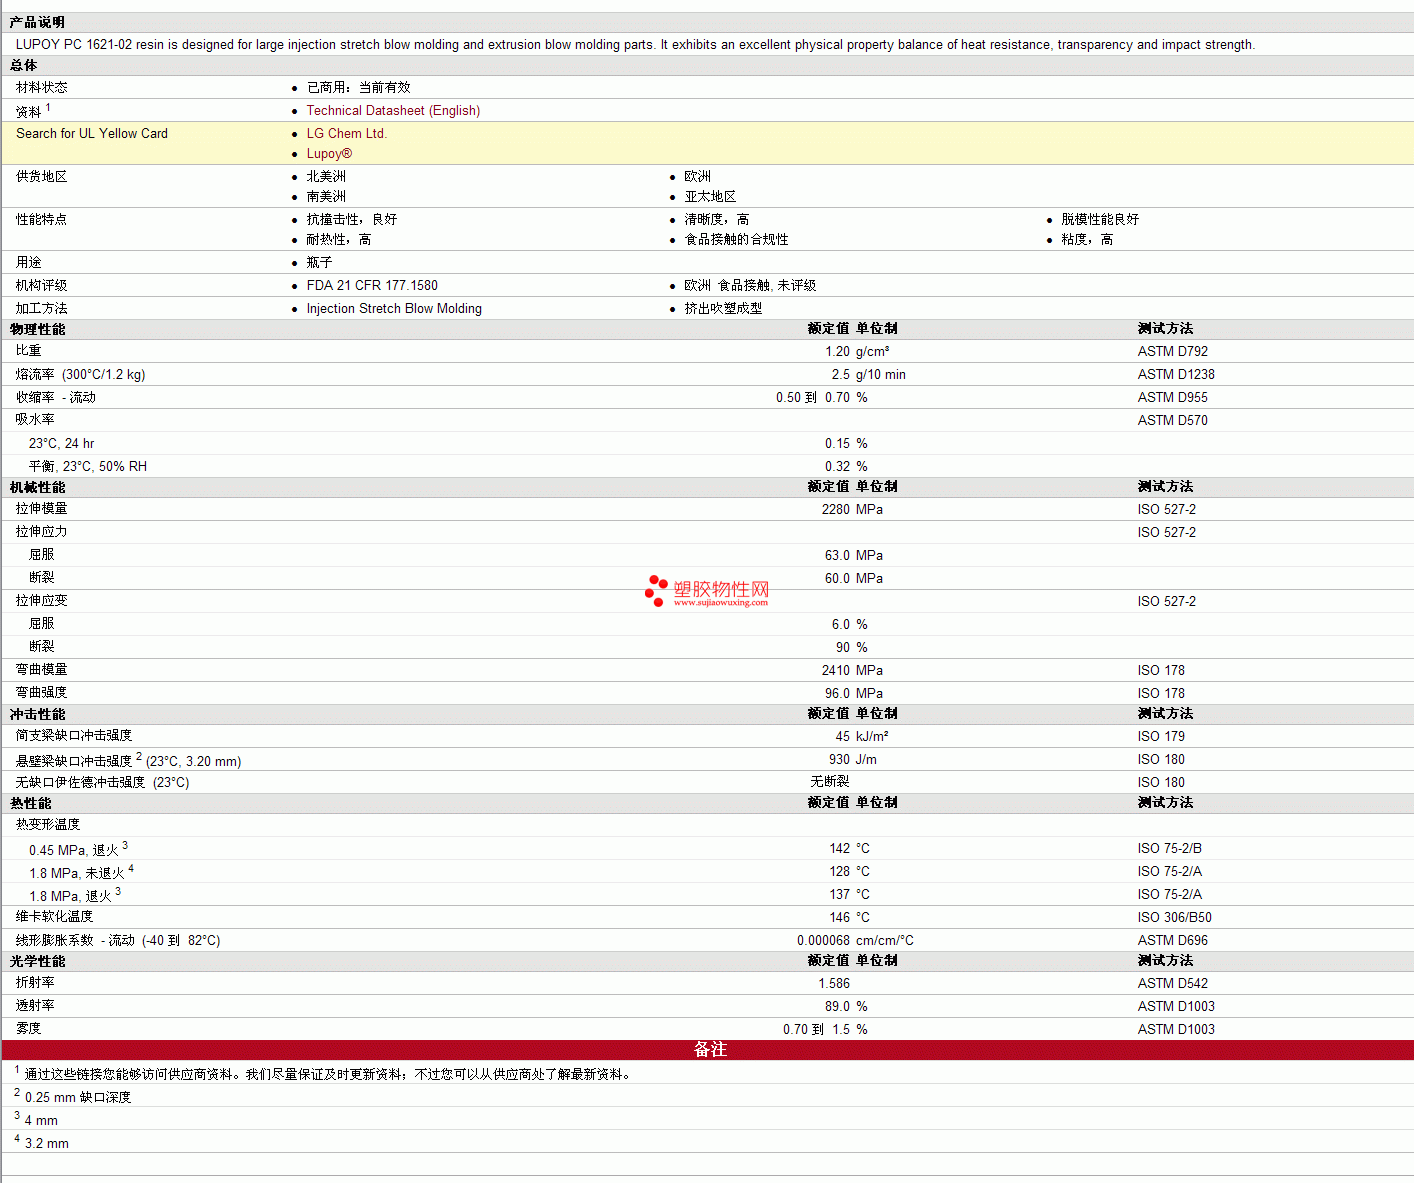Open the Technical Datasheet (English) link
Viewport: 1414px width, 1183px height.
coord(393,111)
